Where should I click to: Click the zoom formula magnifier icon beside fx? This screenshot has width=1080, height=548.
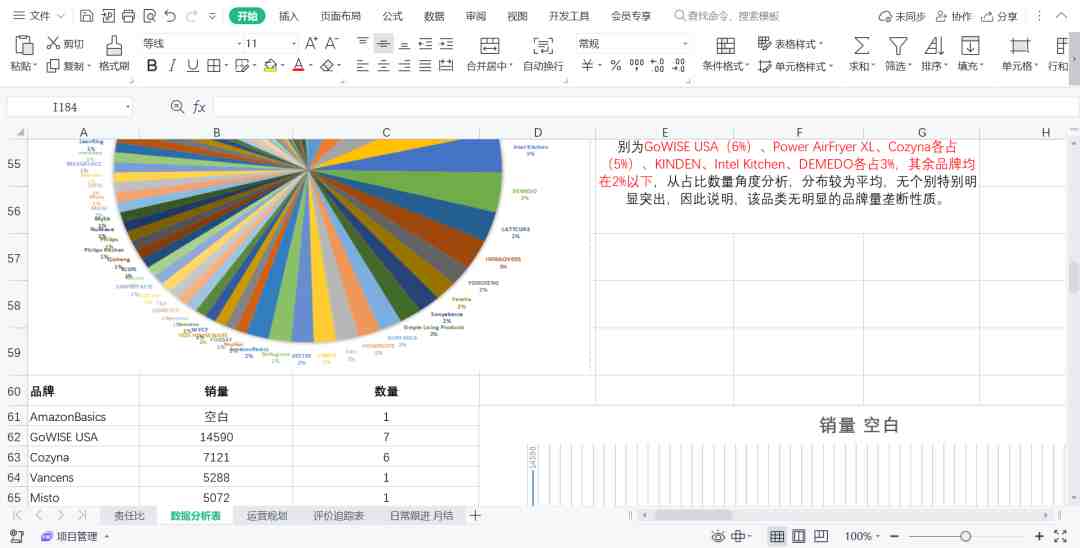click(177, 107)
